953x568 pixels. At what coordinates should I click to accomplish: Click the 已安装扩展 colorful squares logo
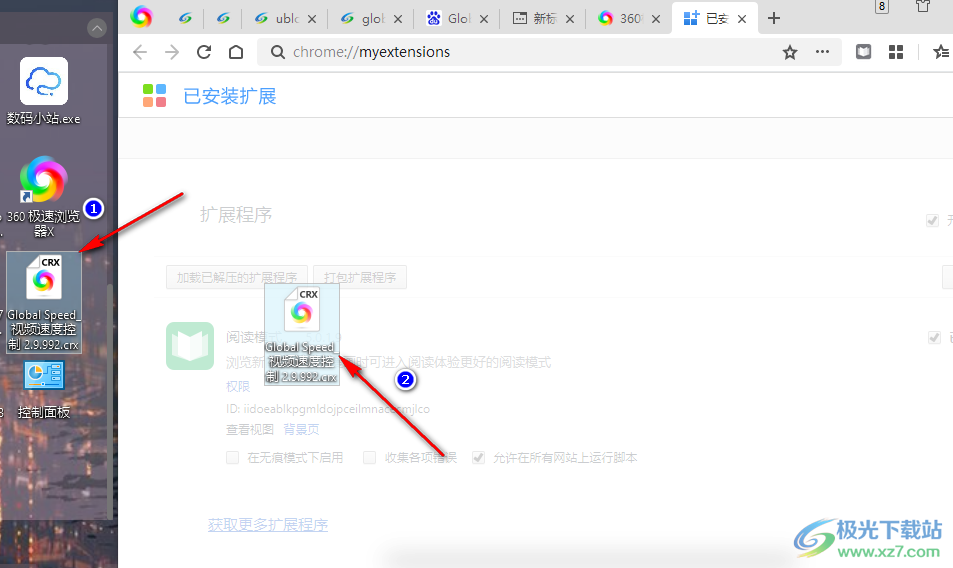point(154,95)
